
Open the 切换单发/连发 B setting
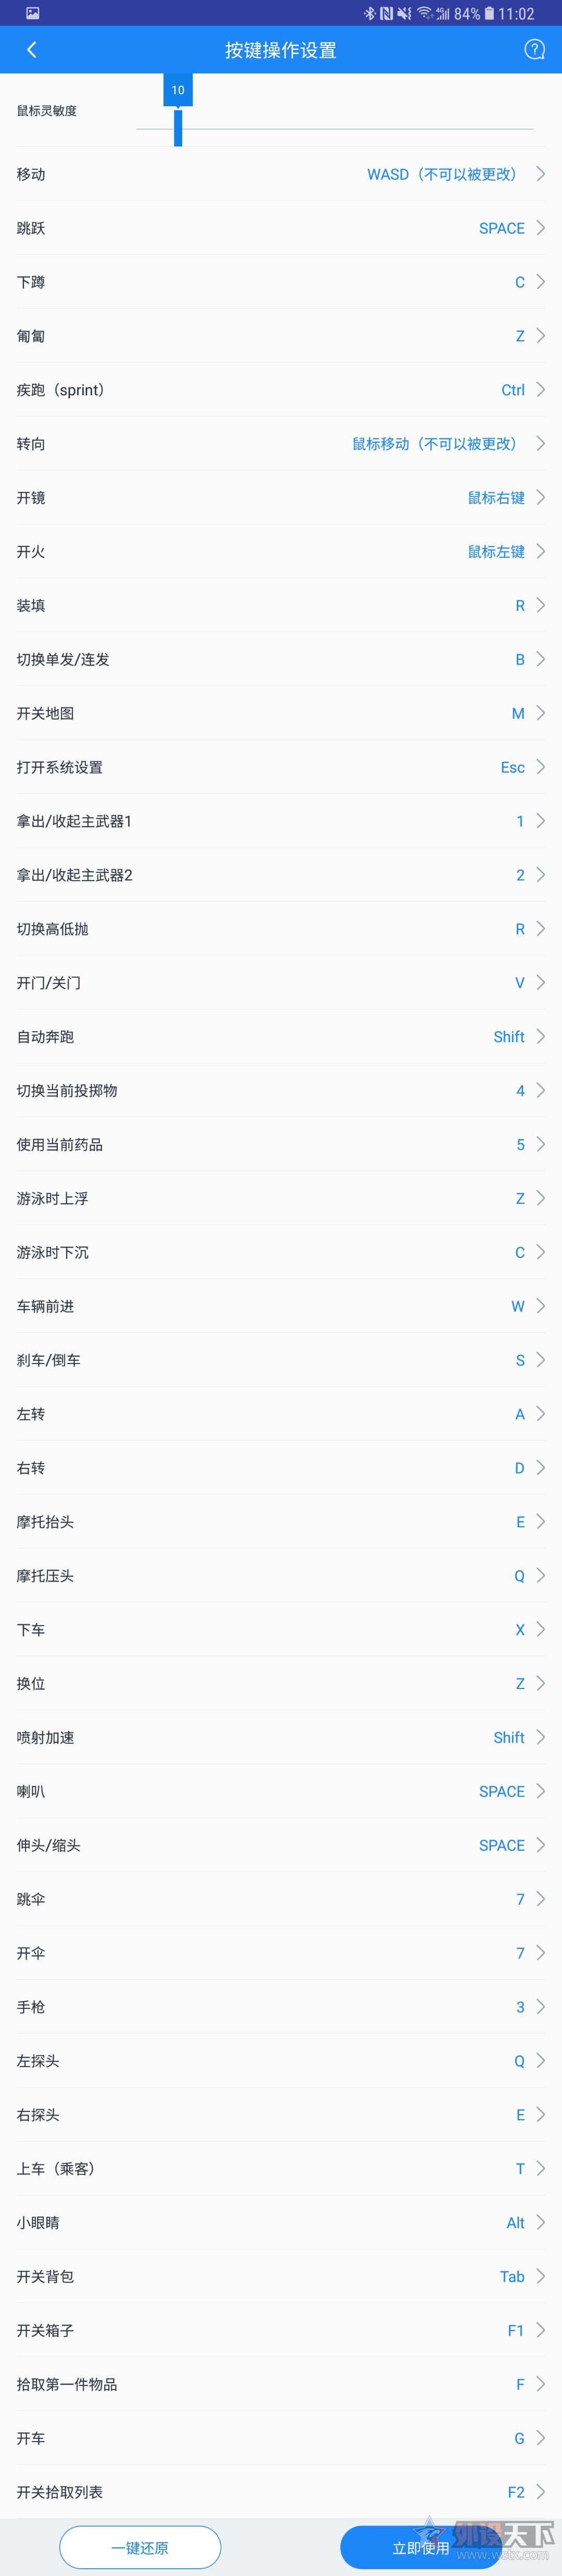280,659
